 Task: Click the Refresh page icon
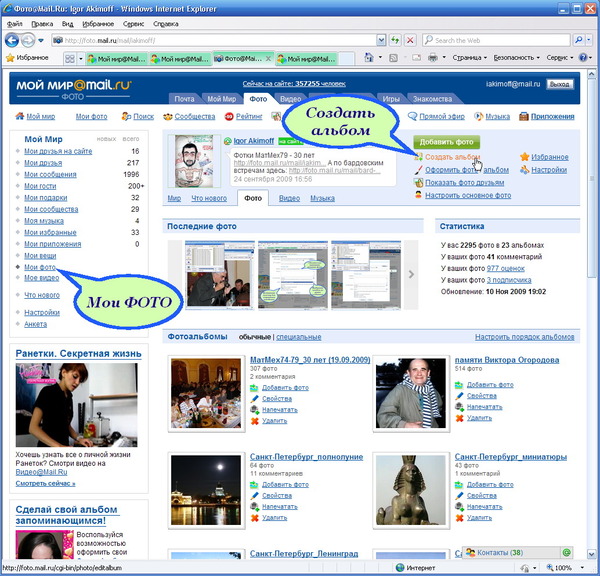(395, 40)
